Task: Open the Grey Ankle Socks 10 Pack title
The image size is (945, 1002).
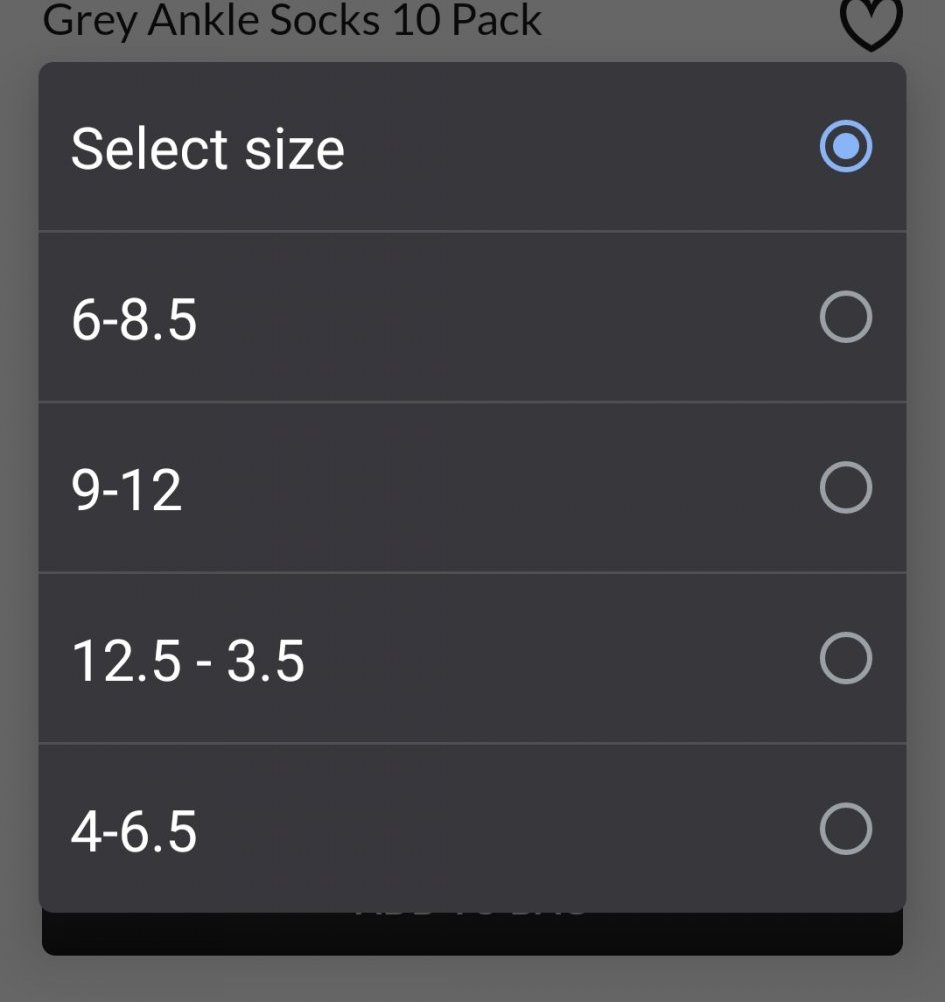Action: pyautogui.click(x=292, y=20)
